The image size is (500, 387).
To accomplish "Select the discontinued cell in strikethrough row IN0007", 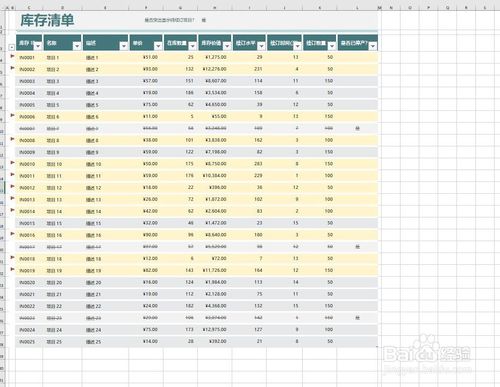I will 357,128.
